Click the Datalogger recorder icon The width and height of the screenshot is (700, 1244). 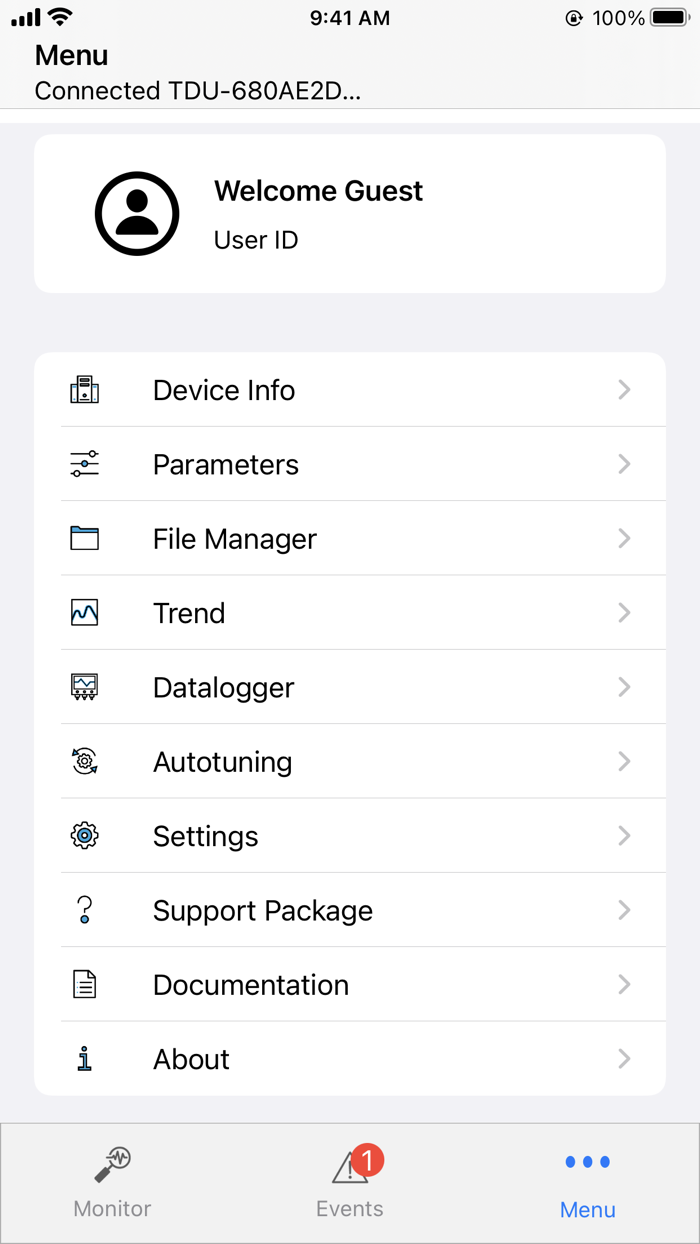click(84, 686)
